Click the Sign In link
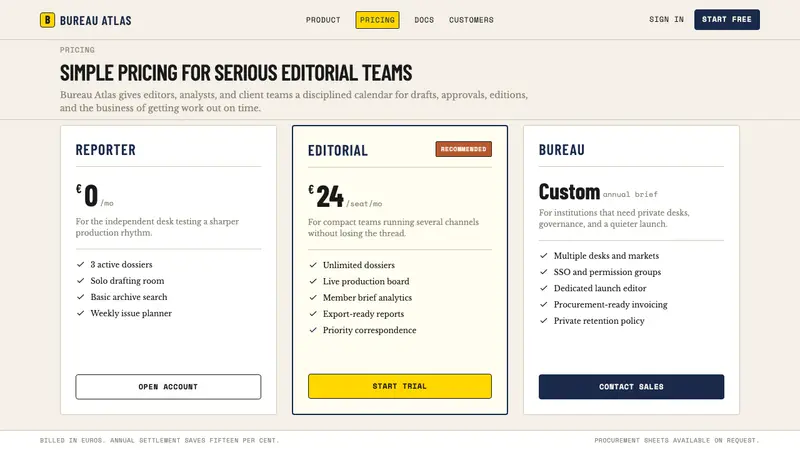The image size is (800, 450). [666, 19]
